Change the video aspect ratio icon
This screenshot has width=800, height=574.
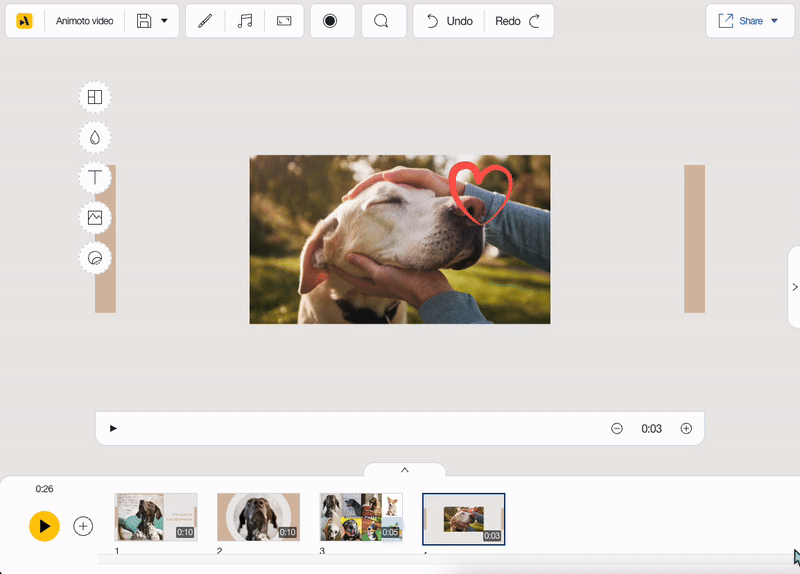point(284,21)
